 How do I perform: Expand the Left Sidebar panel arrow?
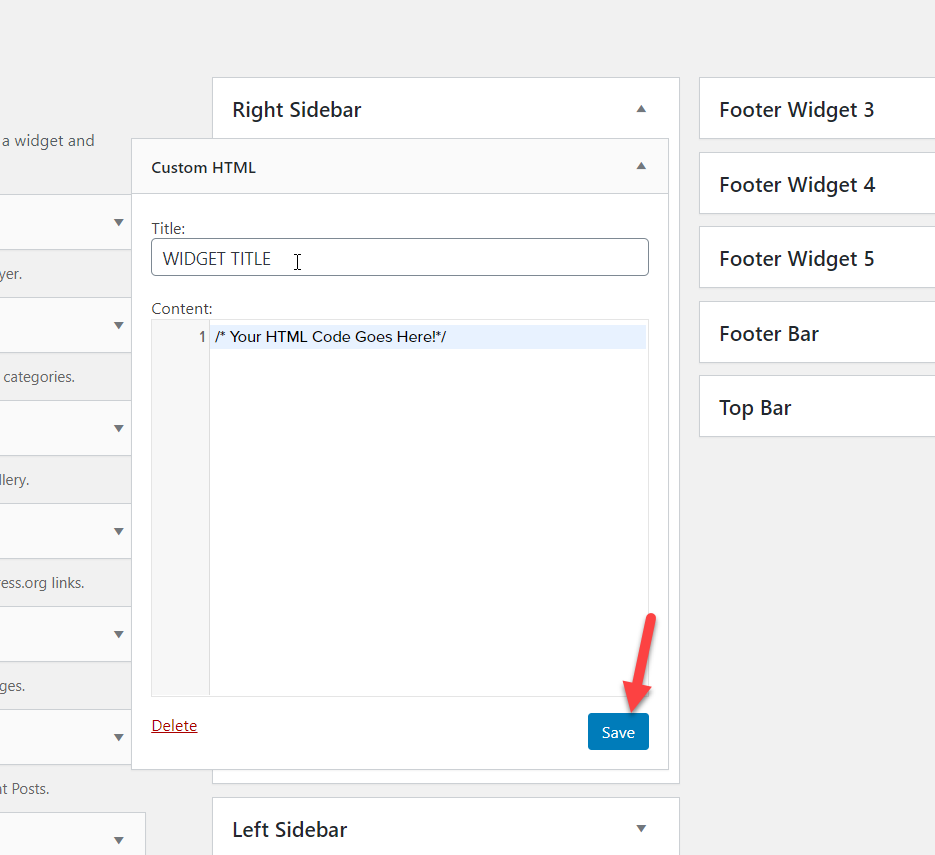pyautogui.click(x=641, y=828)
